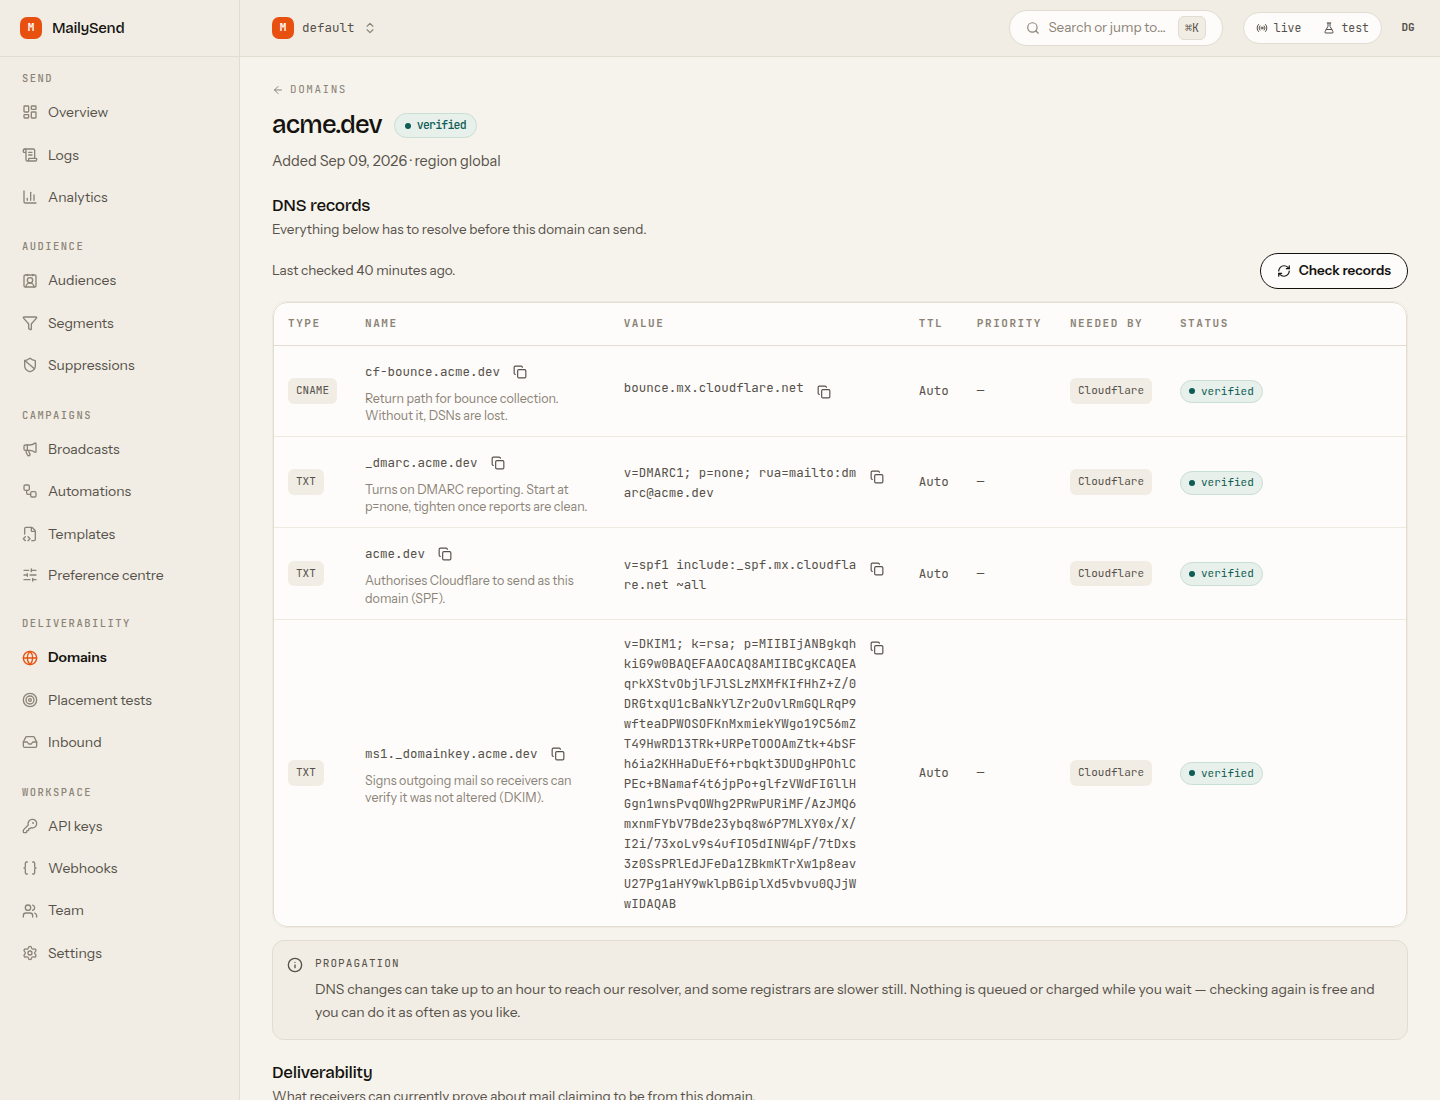Click the "Added Sep 09, 2026" text

point(340,161)
